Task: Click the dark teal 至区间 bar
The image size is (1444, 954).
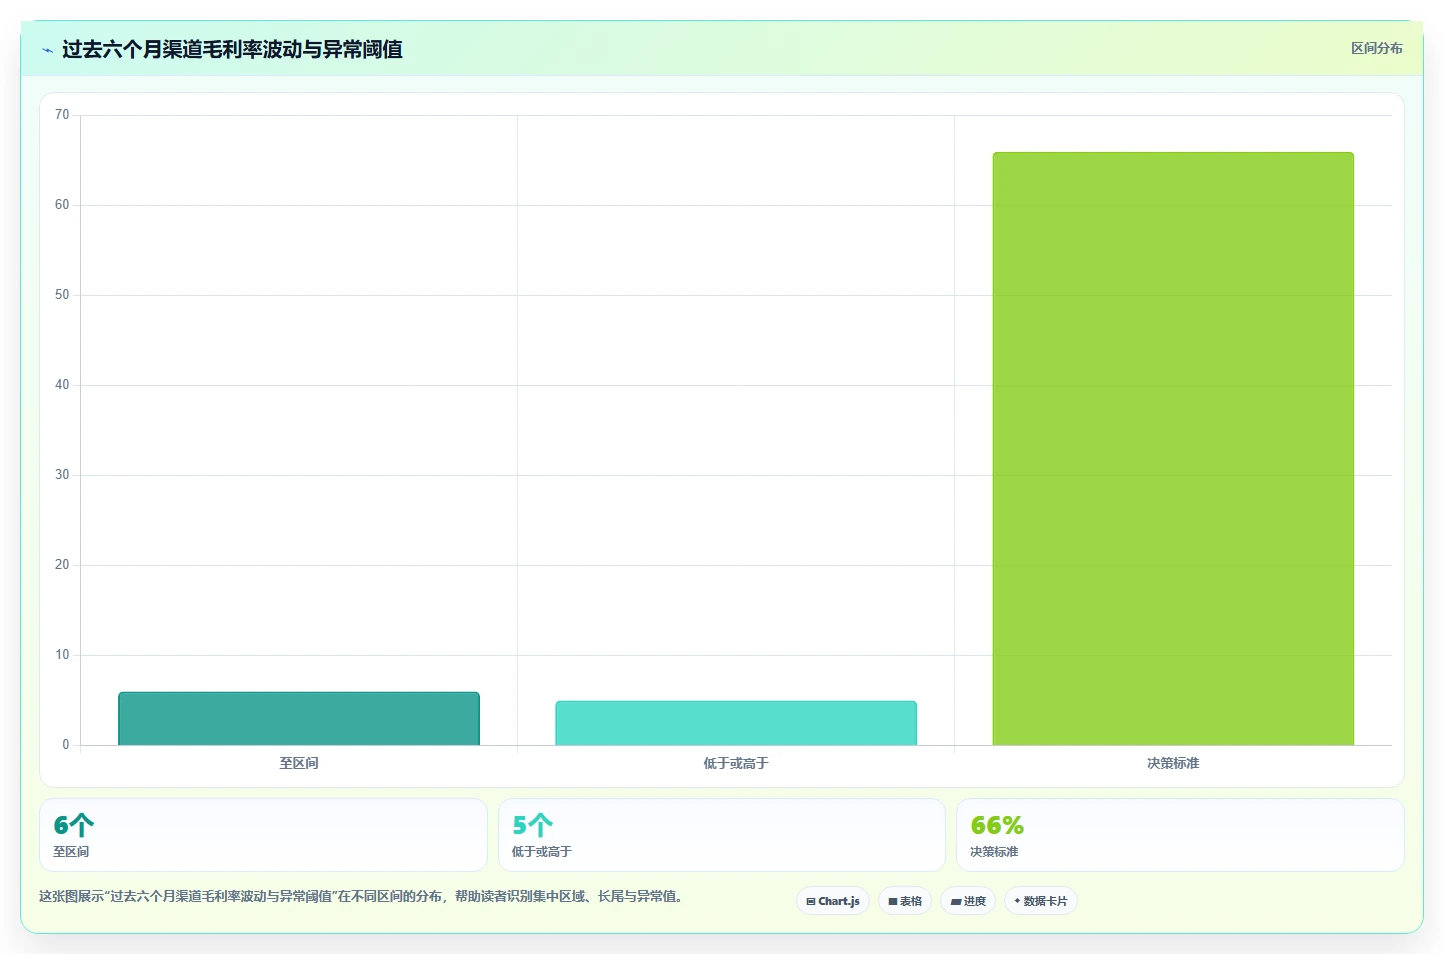Action: pos(299,718)
